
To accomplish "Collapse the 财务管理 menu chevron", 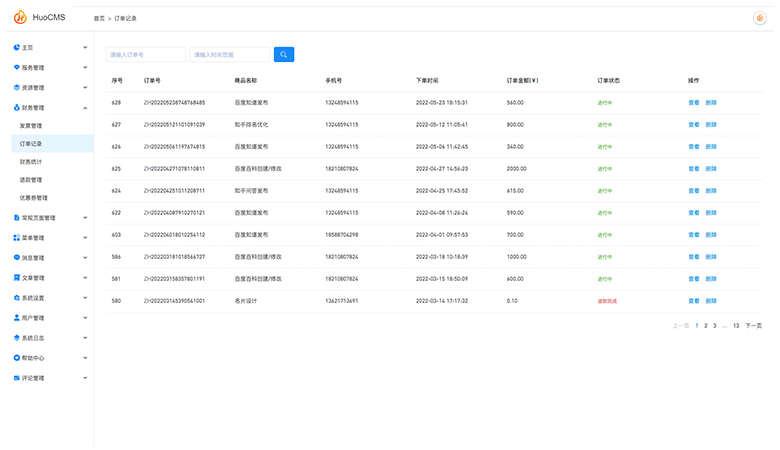I will (85, 108).
